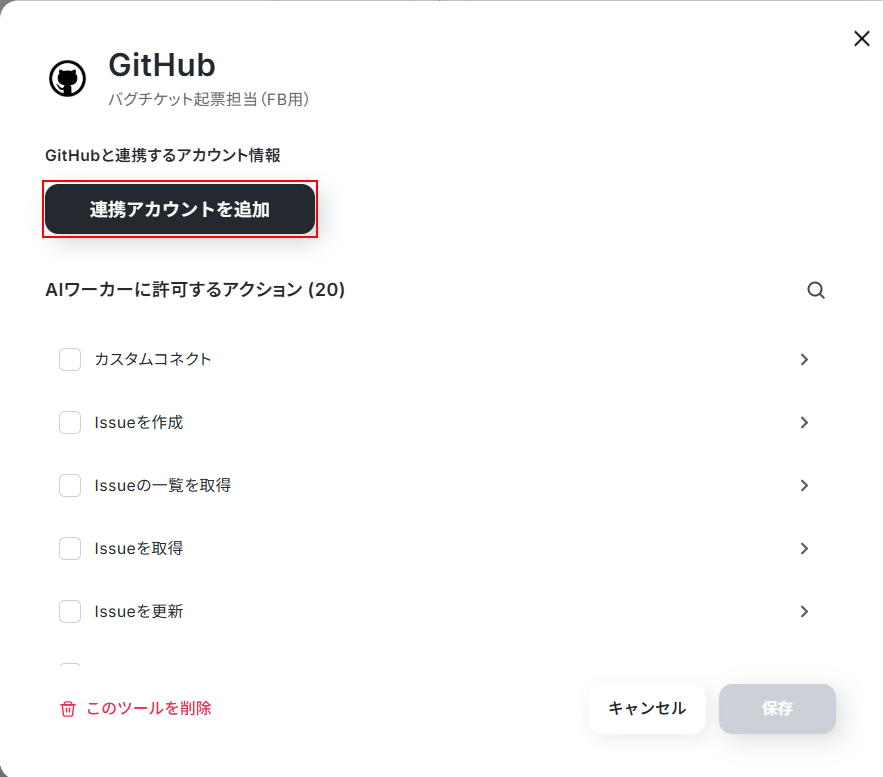The image size is (883, 777).
Task: Tick the Issueの一覧を取得 checkbox
Action: click(70, 485)
